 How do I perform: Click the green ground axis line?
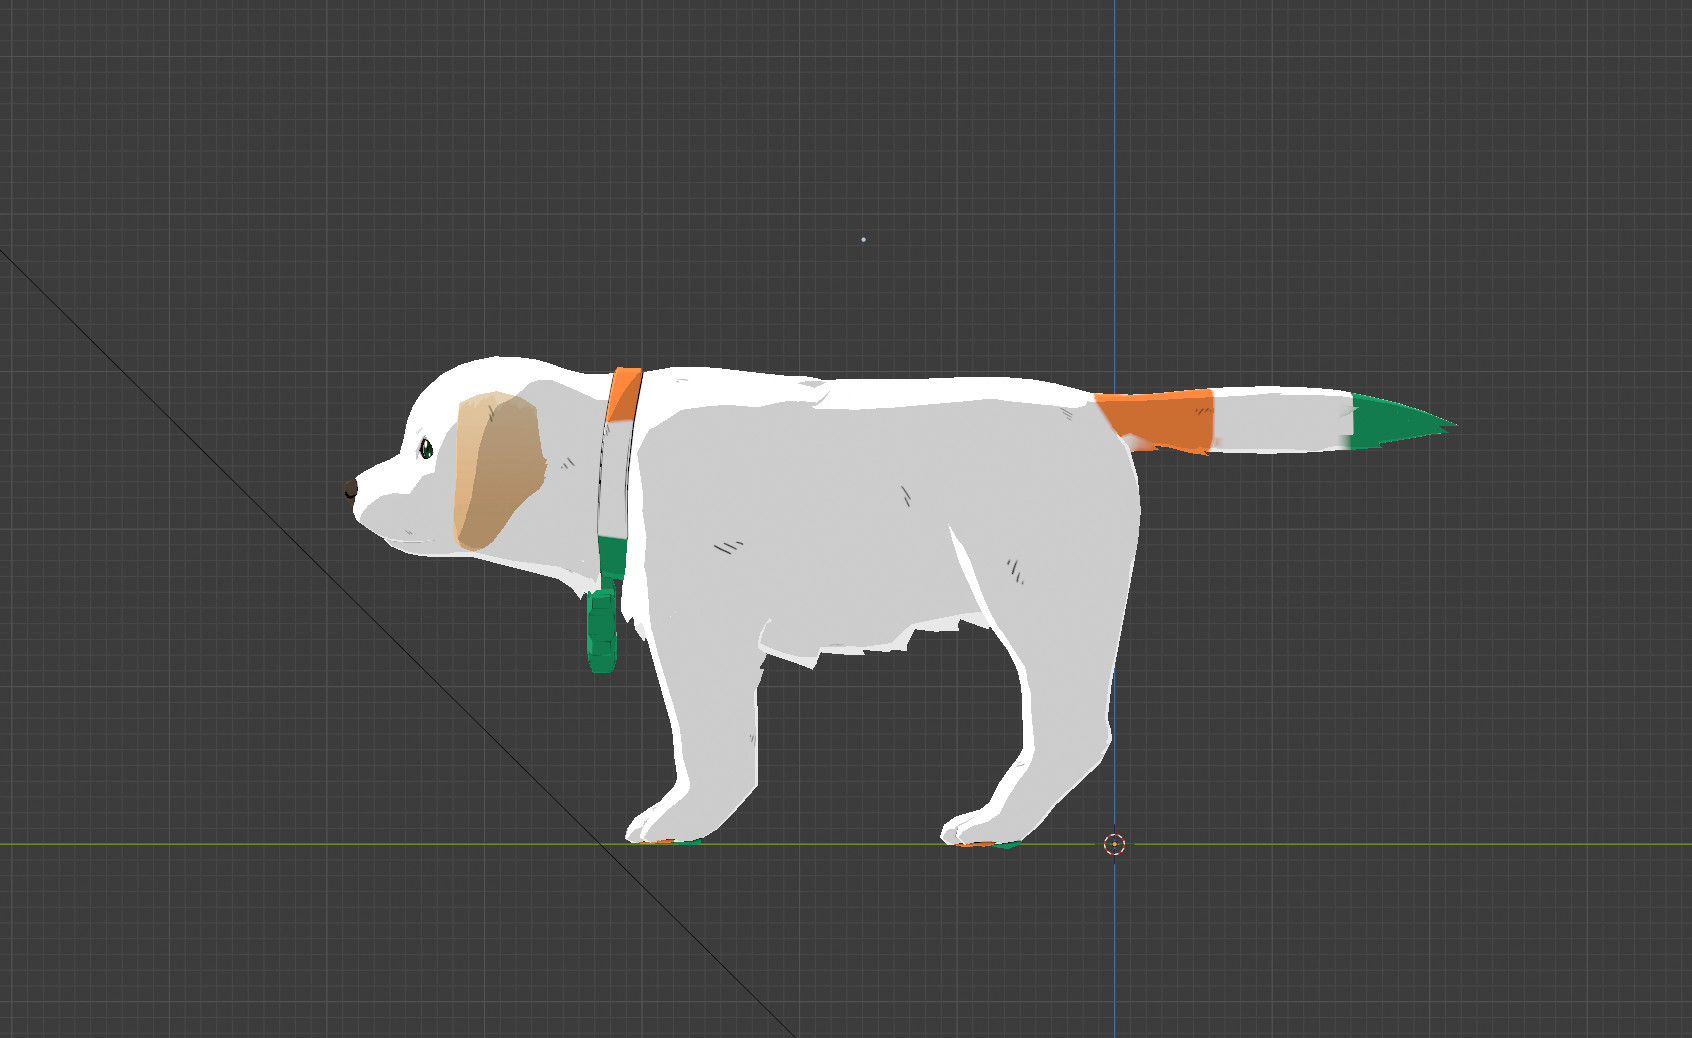pos(1400,845)
